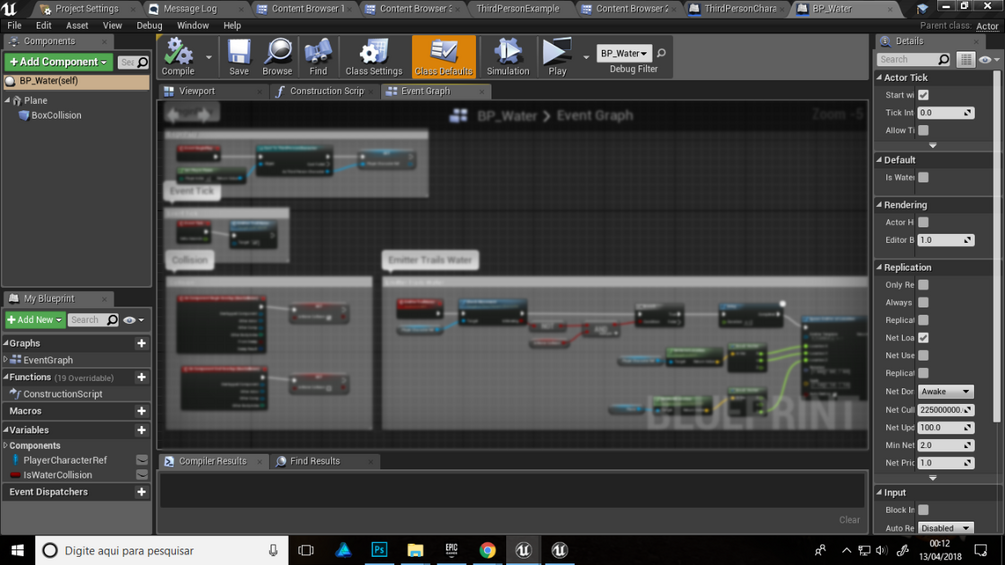Toggle Only Relevant to Owner checkbox
This screenshot has width=1005, height=565.
click(x=923, y=284)
